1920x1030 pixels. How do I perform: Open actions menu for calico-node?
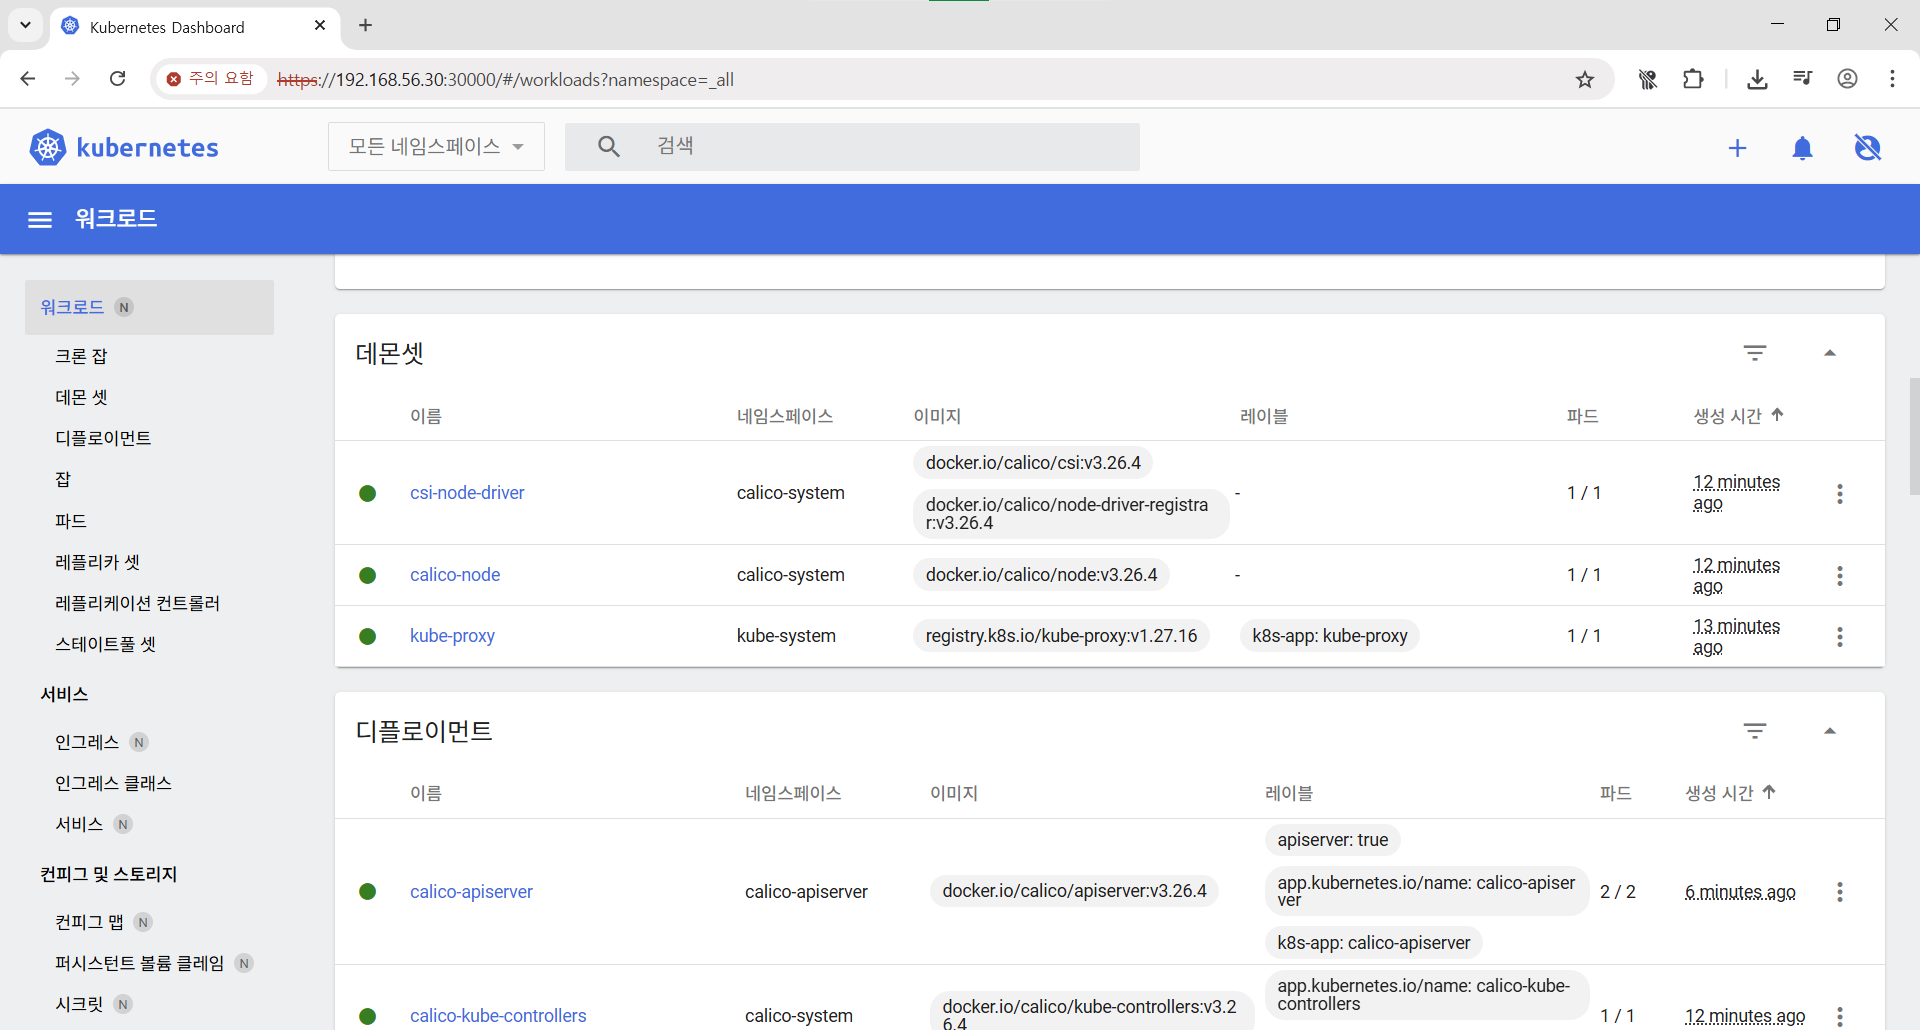pos(1840,575)
